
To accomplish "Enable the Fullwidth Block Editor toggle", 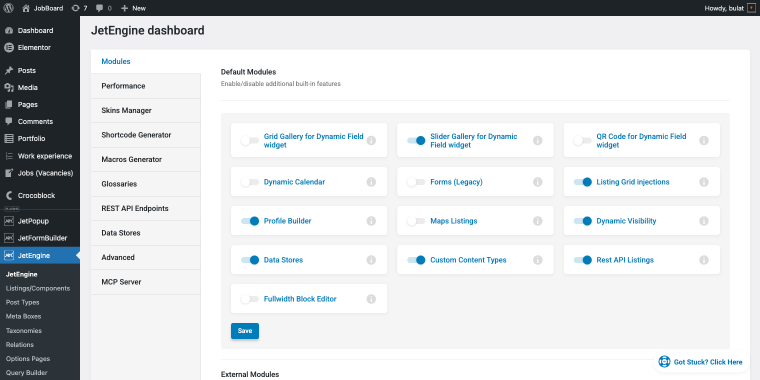I will point(250,299).
